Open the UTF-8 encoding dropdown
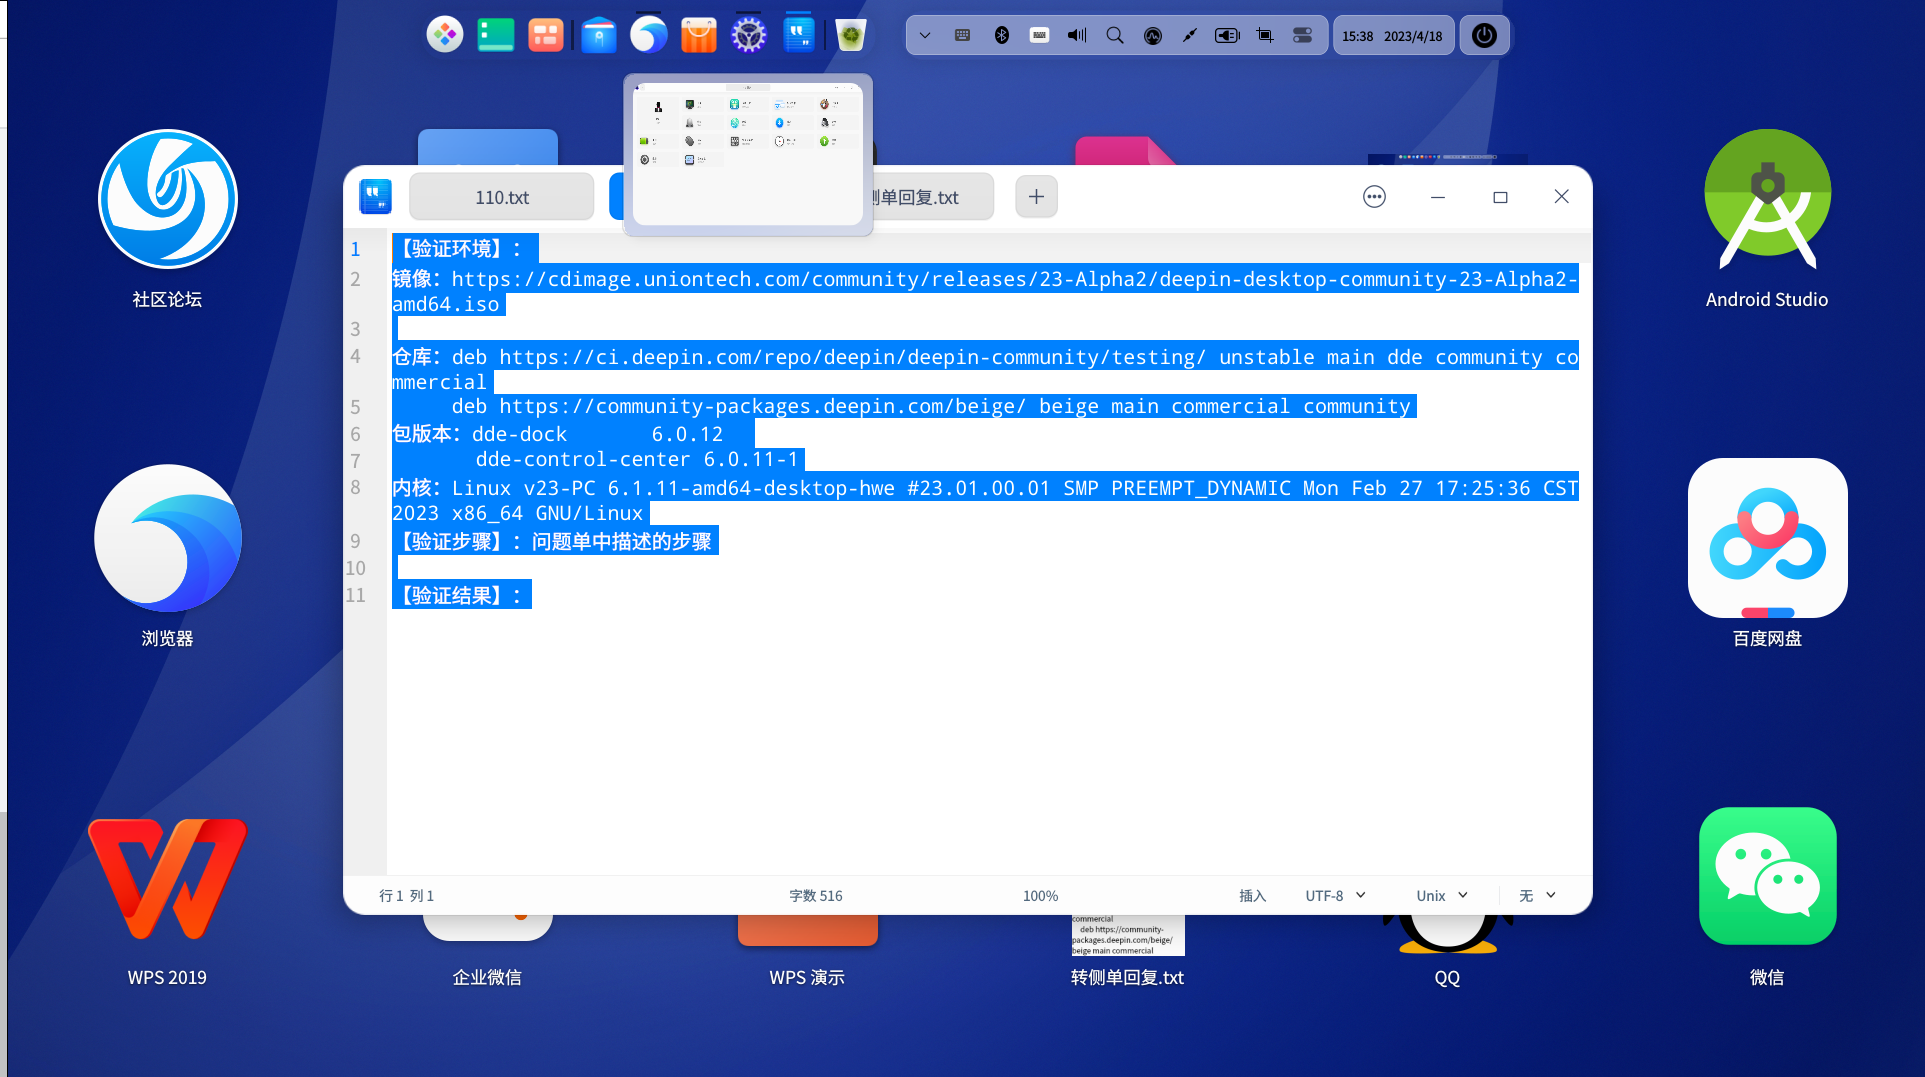1925x1077 pixels. click(1333, 895)
